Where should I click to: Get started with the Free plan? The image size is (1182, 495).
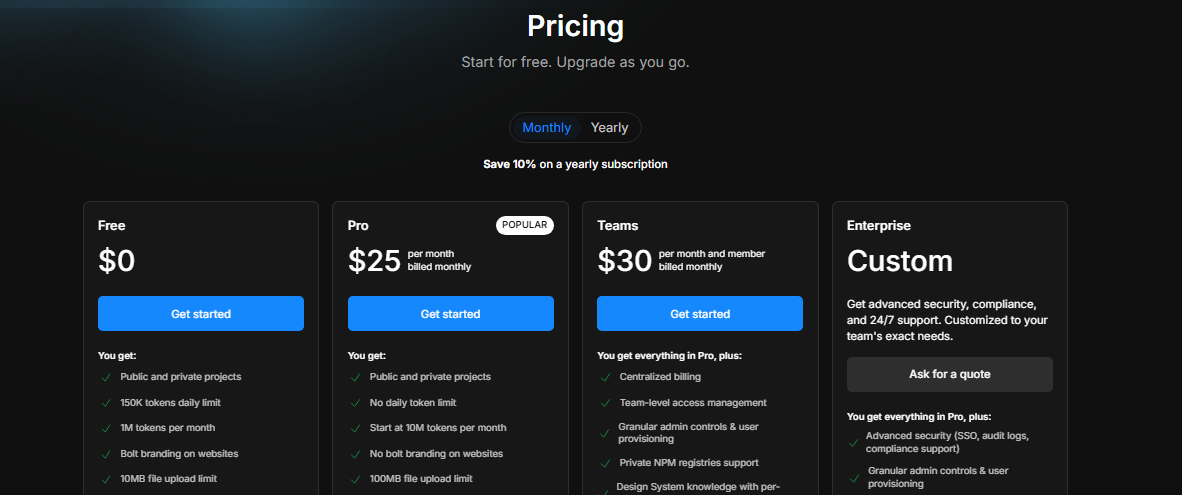click(201, 314)
